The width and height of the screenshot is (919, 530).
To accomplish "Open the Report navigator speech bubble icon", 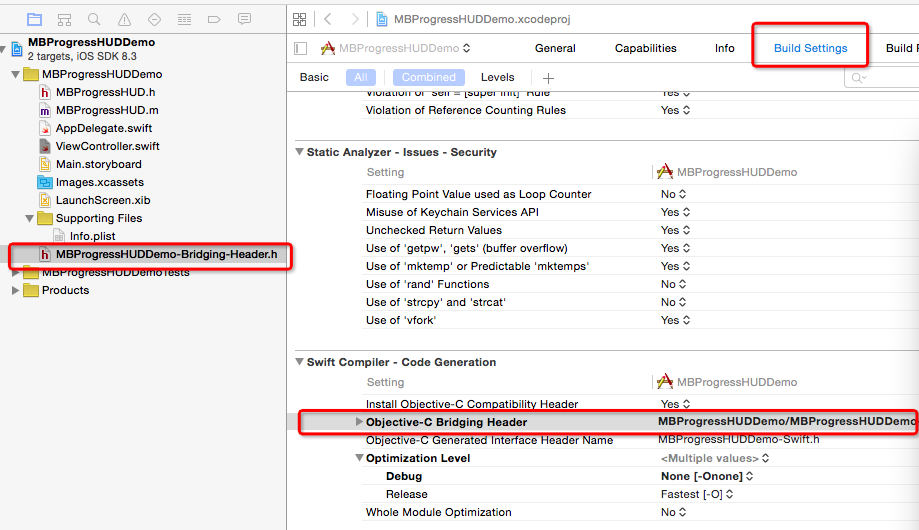I will [x=244, y=19].
